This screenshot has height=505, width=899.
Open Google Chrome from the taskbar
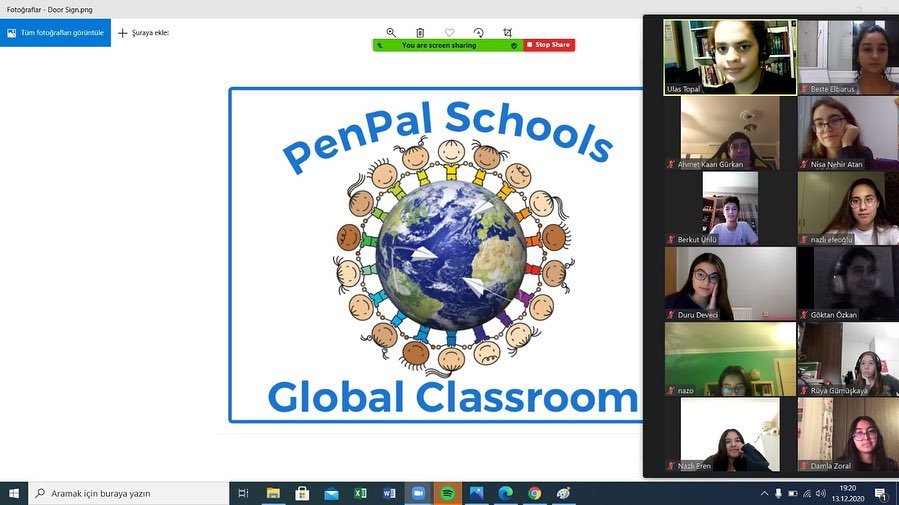tap(534, 493)
